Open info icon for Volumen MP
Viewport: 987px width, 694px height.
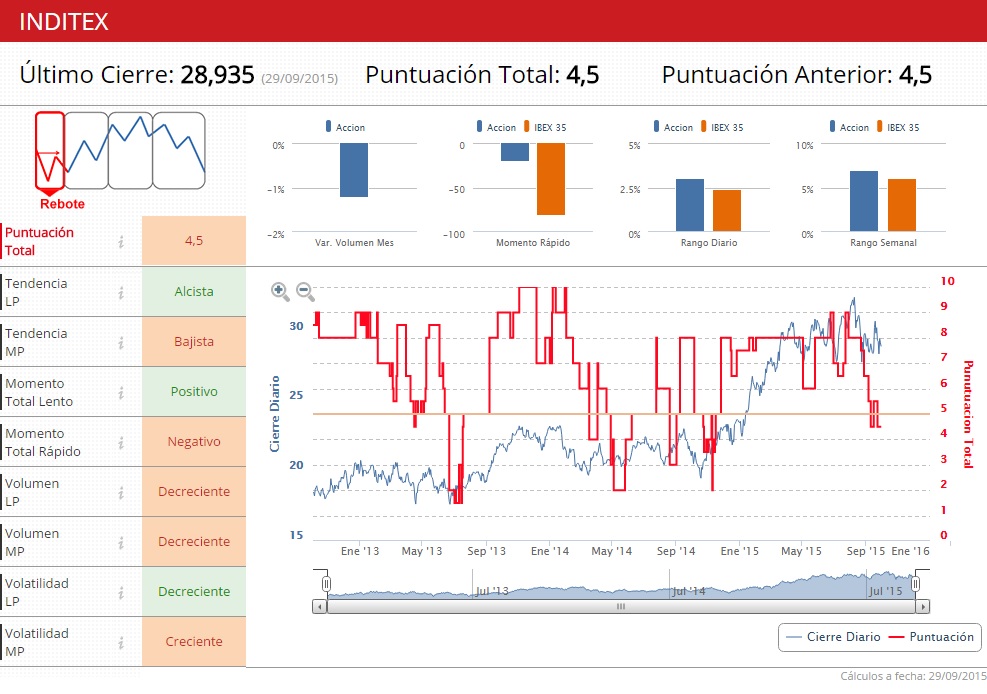121,542
